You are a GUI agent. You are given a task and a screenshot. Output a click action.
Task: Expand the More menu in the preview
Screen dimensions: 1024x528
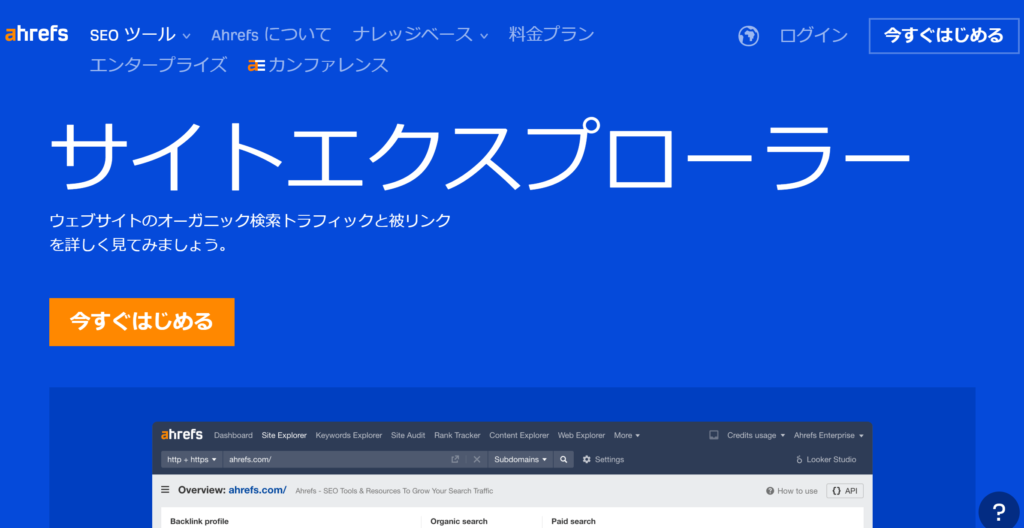point(626,435)
